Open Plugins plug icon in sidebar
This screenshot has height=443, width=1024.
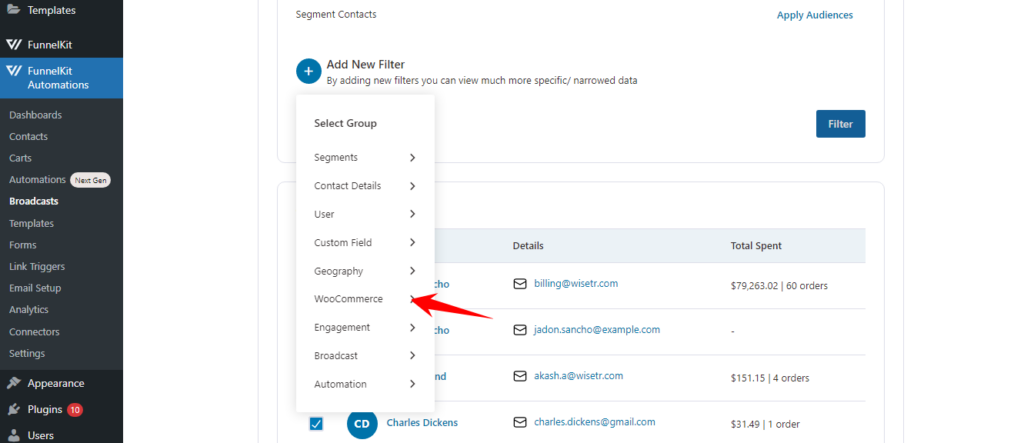14,410
